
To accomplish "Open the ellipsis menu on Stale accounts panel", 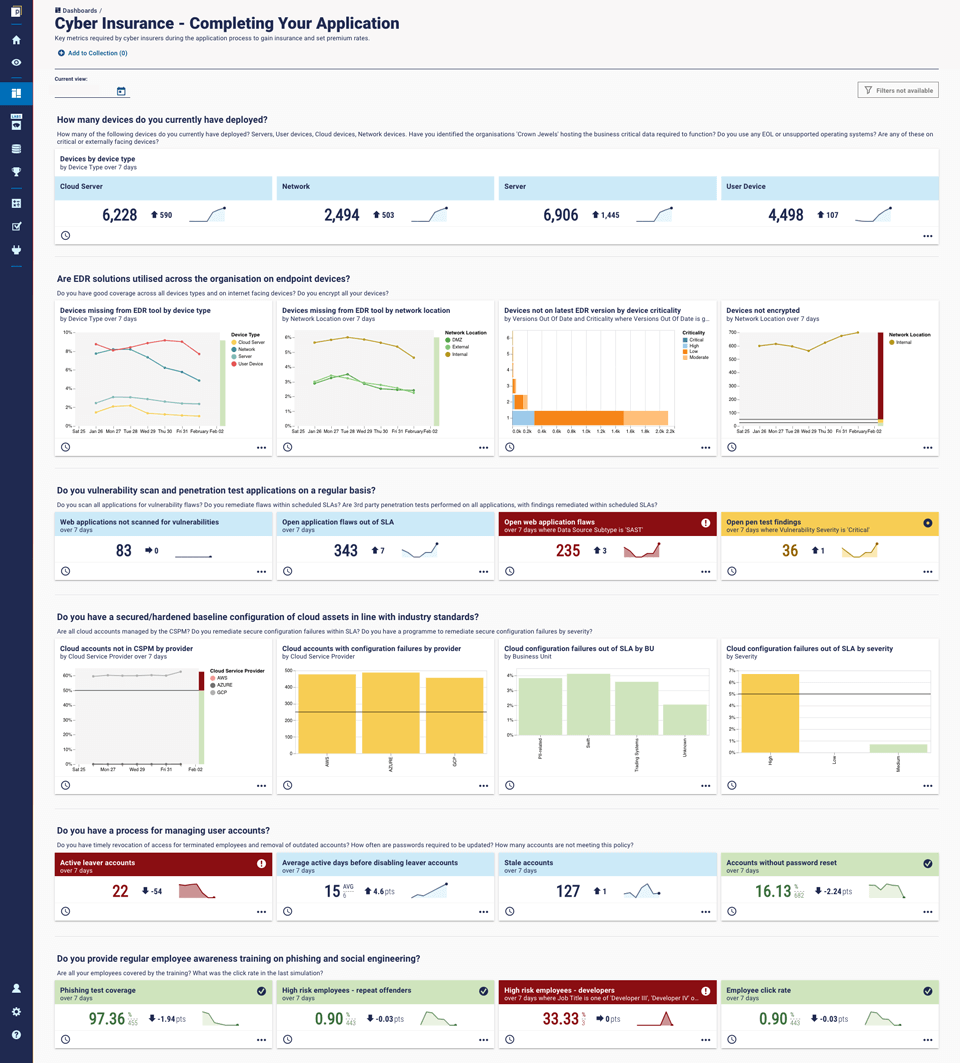I will tap(705, 911).
